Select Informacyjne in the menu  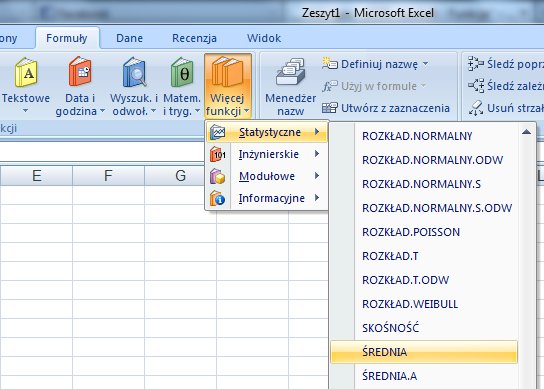coord(266,198)
